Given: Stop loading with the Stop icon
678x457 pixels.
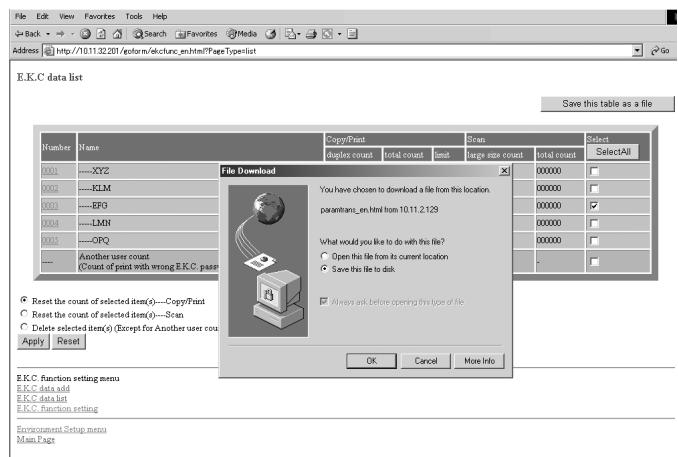Looking at the screenshot, I should 85,34.
